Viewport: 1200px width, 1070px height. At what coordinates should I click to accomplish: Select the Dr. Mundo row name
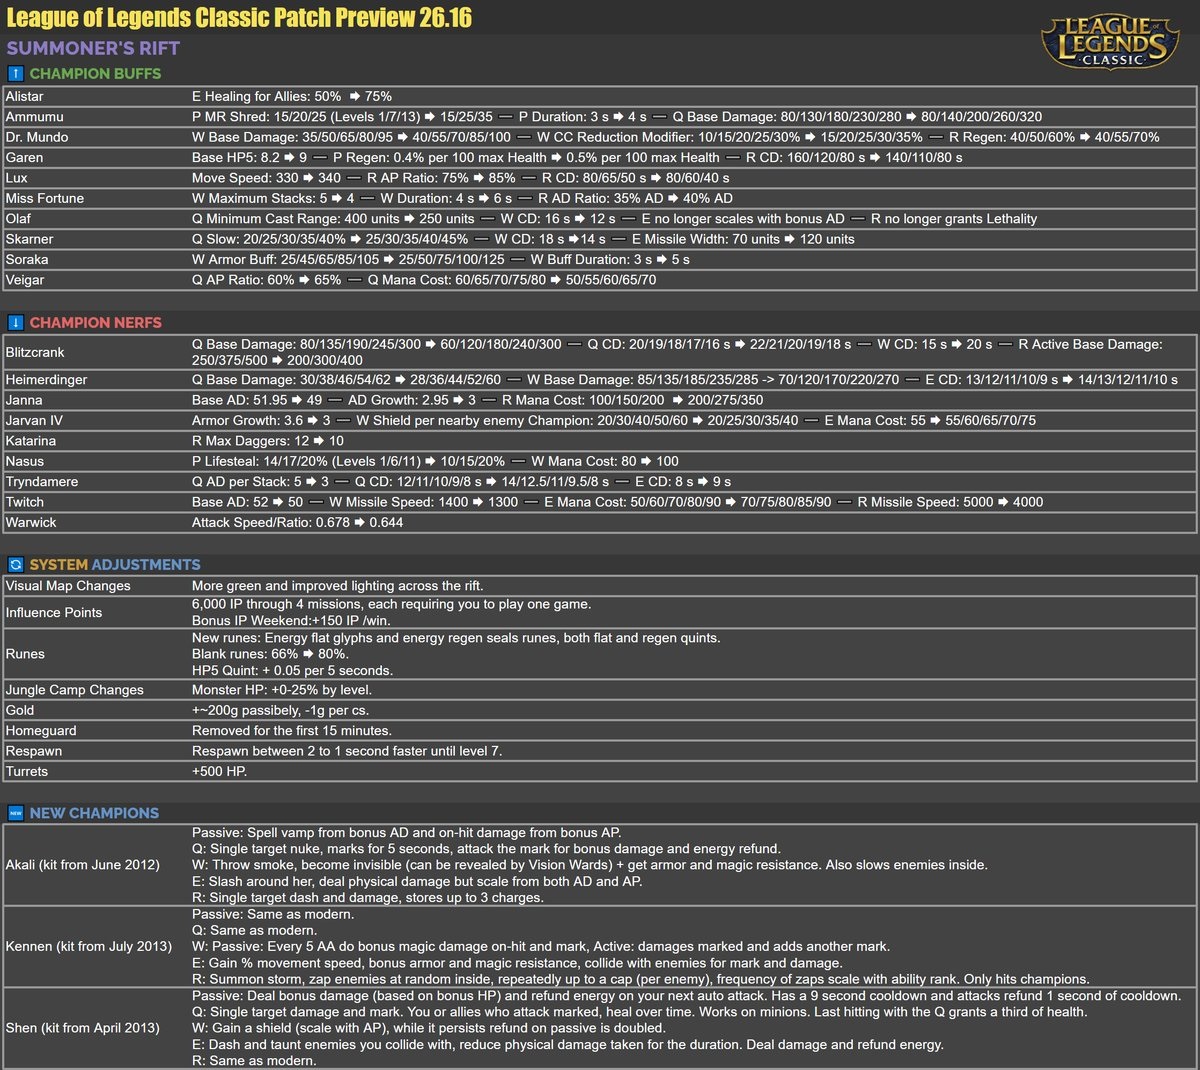(x=37, y=137)
